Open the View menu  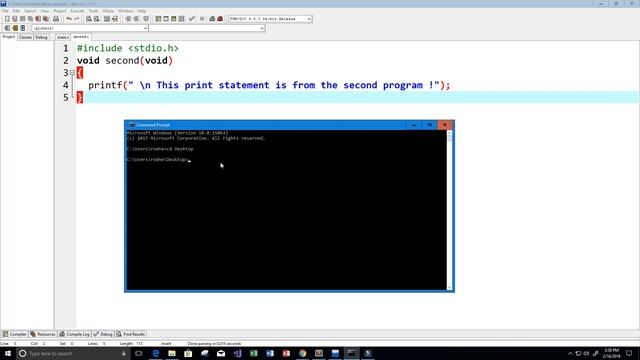click(45, 11)
